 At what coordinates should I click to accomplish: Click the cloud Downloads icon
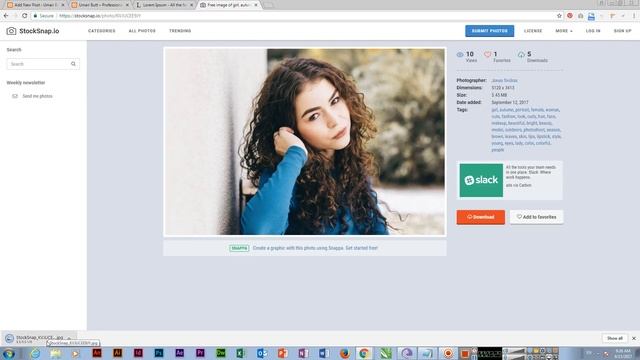[521, 54]
